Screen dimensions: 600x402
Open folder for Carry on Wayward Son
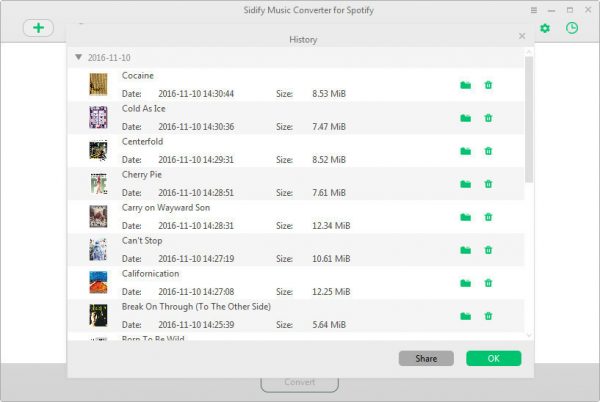click(x=465, y=217)
